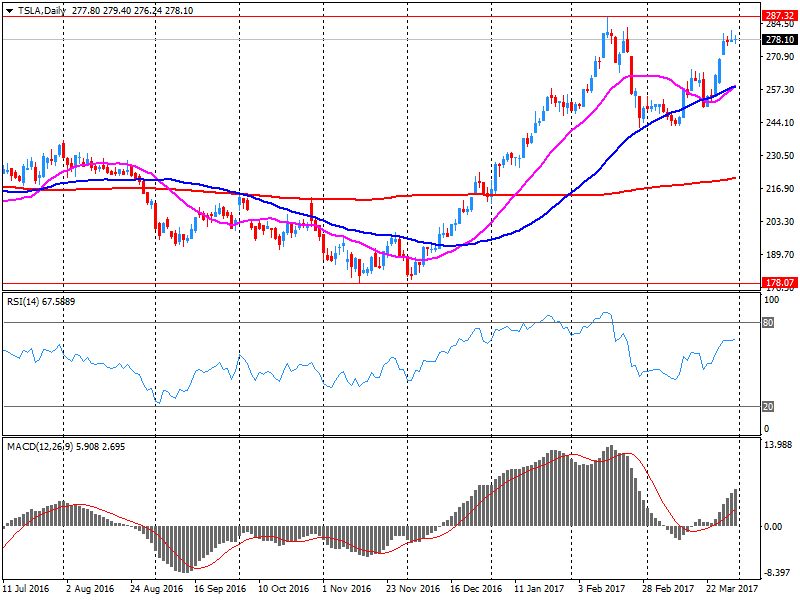Click the 203.30 price scale value
This screenshot has height=600, width=800.
(779, 222)
